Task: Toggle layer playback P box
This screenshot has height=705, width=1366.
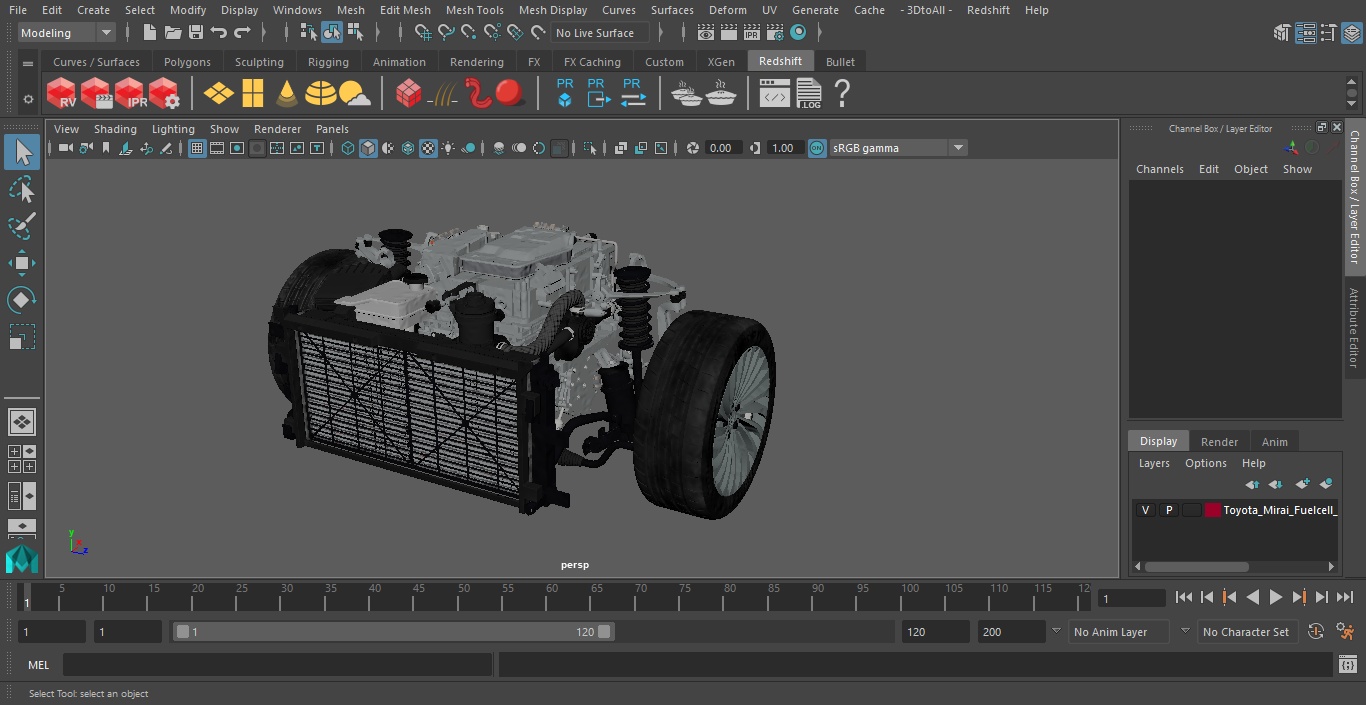Action: click(x=1168, y=510)
